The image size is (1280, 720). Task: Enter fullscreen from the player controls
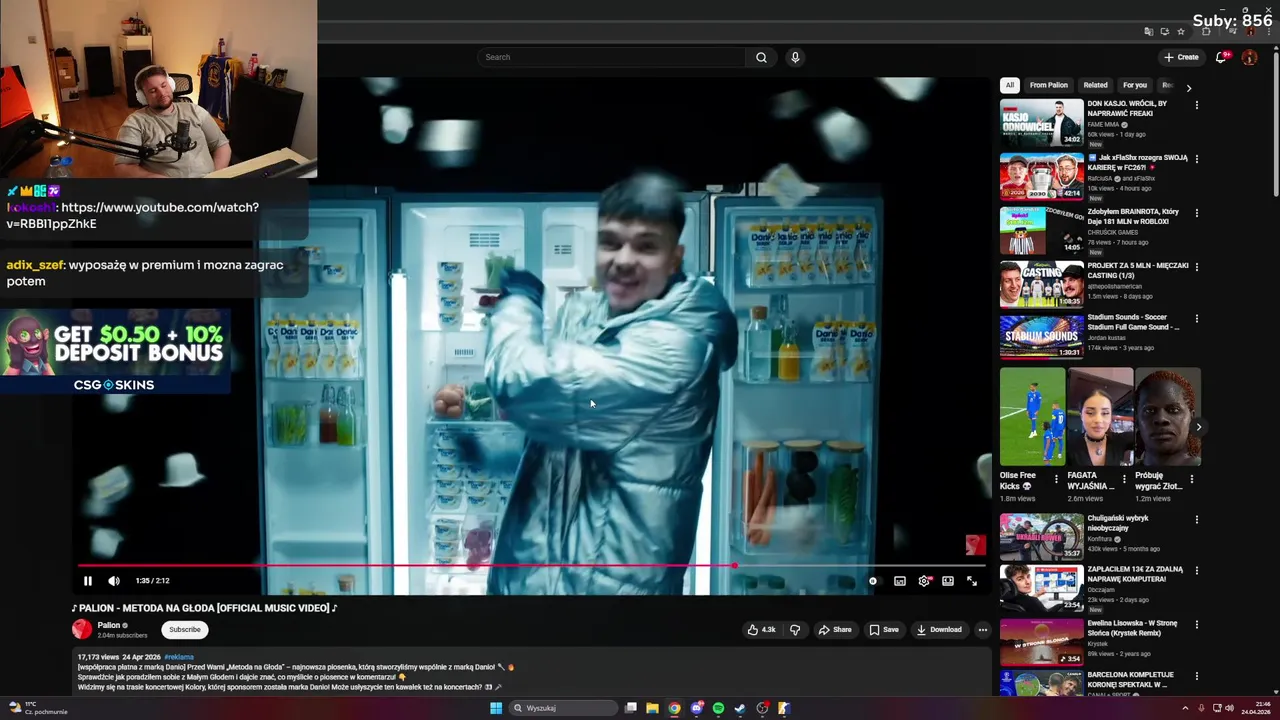point(972,581)
